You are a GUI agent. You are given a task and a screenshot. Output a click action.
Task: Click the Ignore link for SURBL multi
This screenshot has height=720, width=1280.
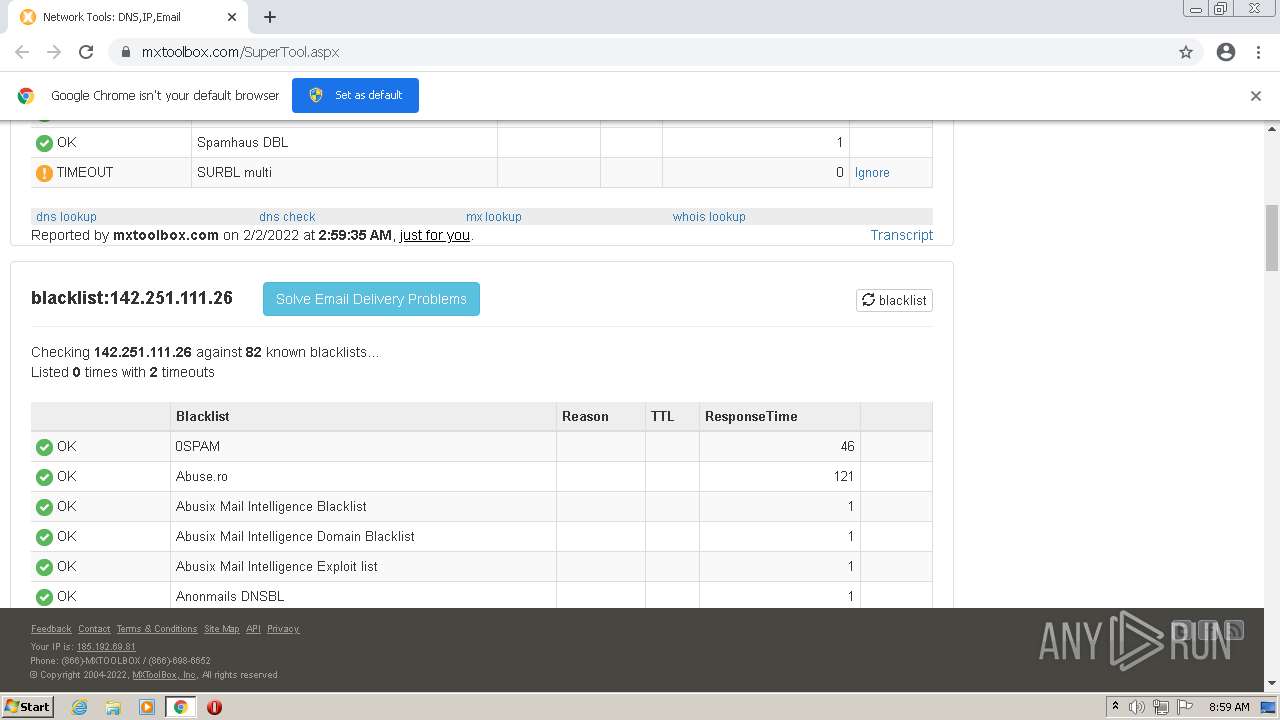(x=872, y=173)
